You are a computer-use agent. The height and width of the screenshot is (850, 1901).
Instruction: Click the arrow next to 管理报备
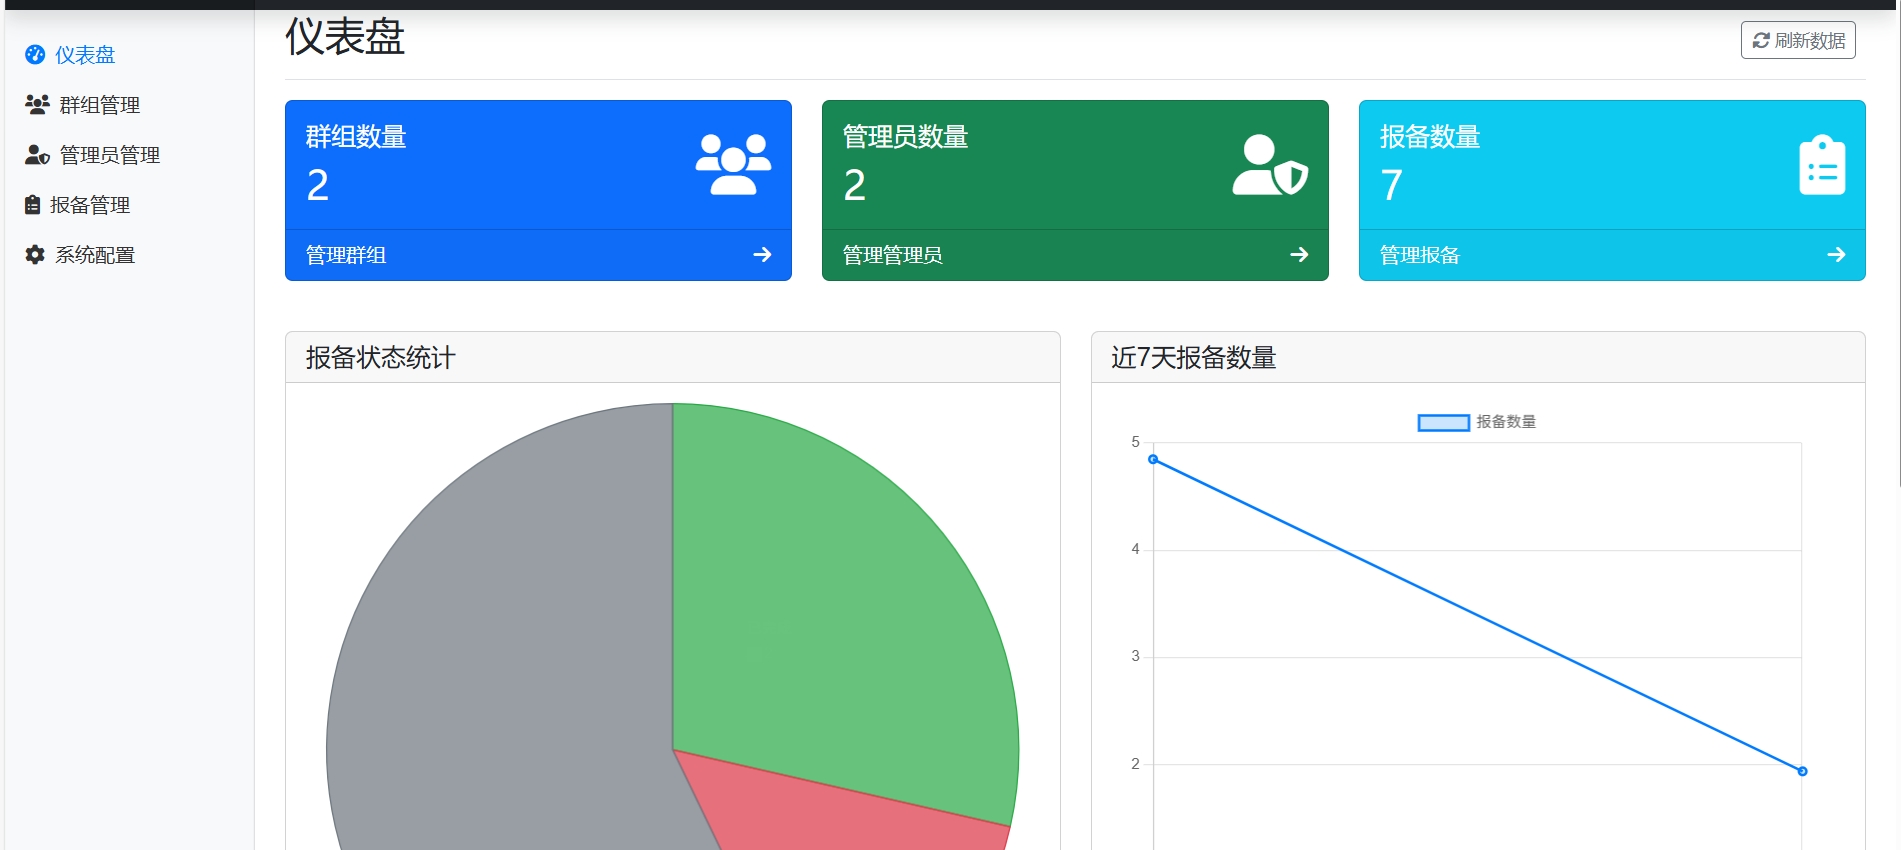click(1836, 255)
